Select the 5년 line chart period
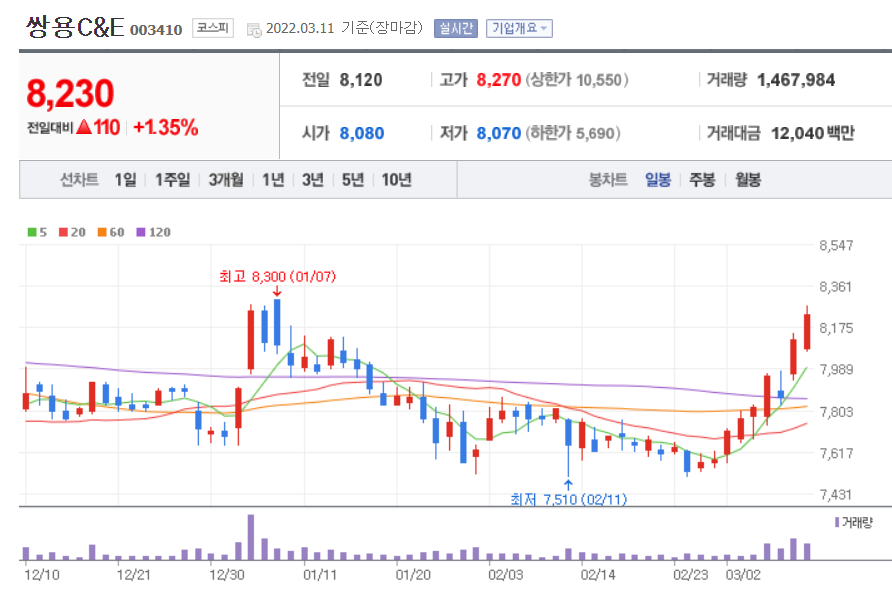Screen dimensions: 892x610 [x=353, y=180]
